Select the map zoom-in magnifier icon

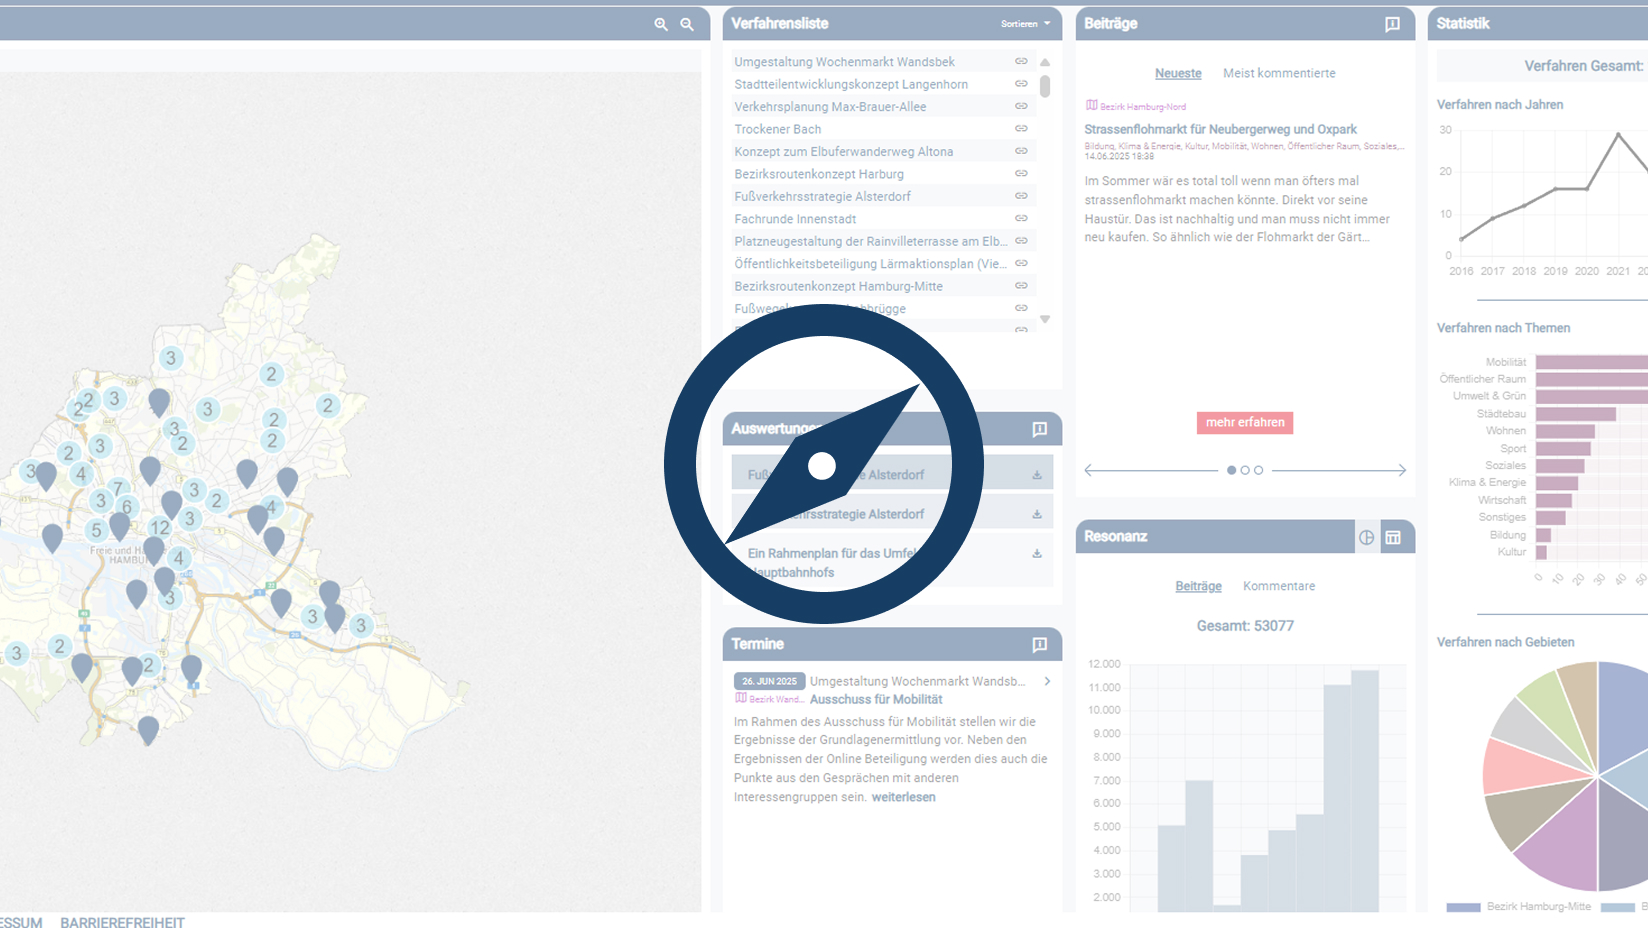(660, 24)
